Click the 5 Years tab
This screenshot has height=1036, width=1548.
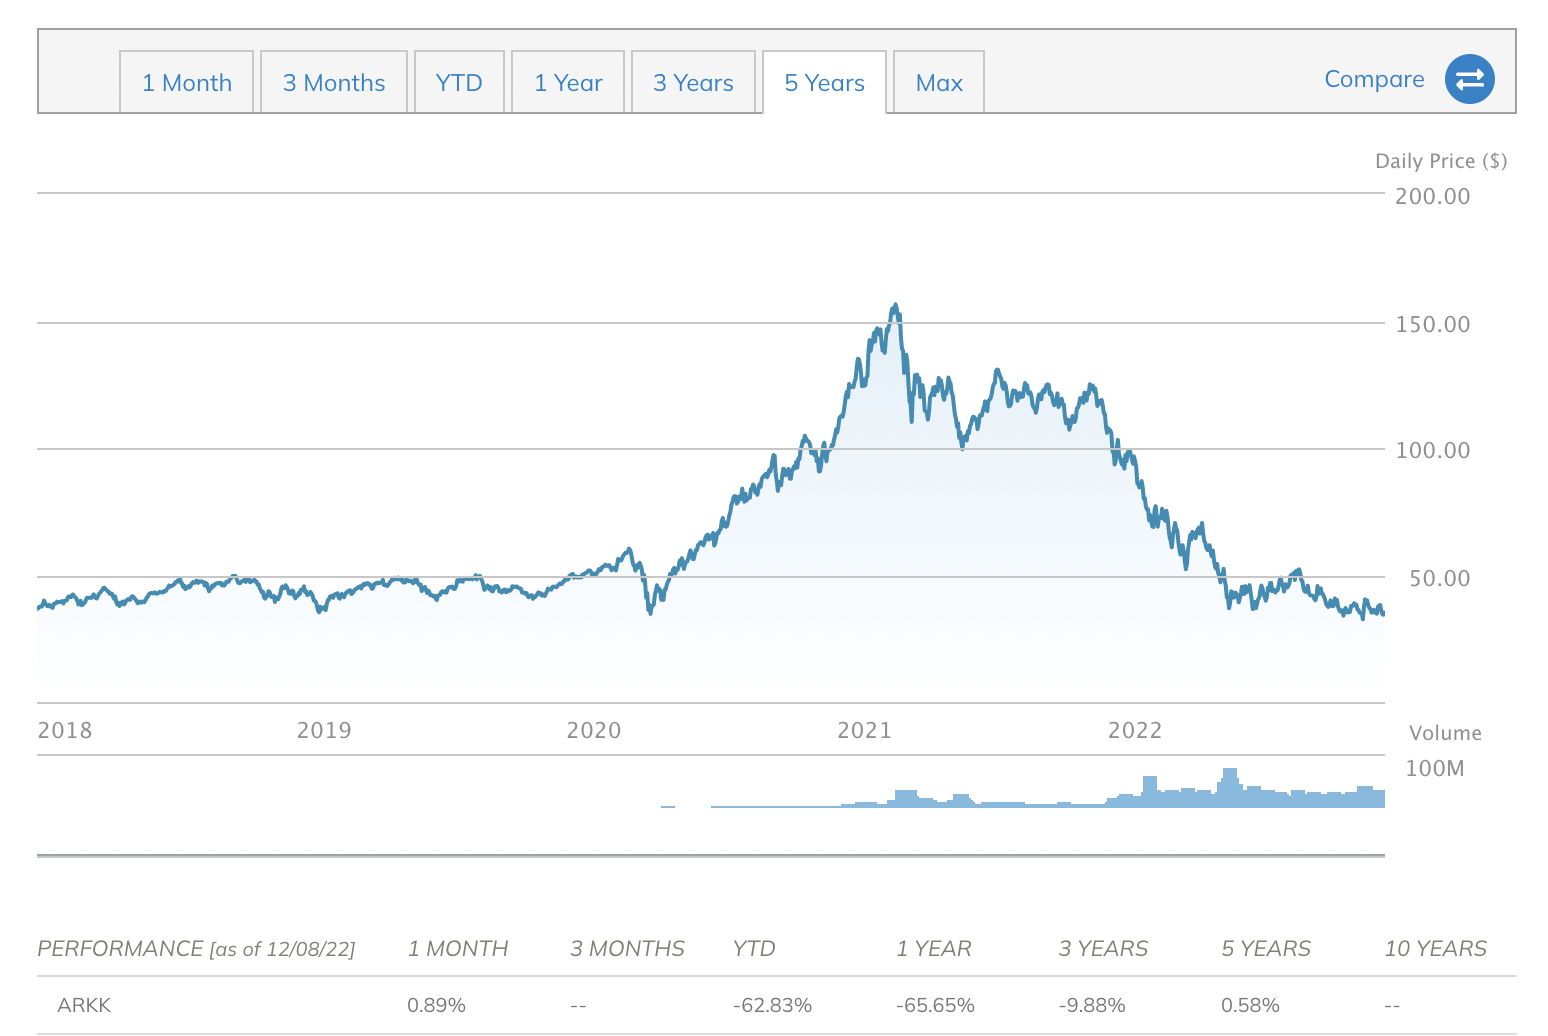click(x=824, y=83)
